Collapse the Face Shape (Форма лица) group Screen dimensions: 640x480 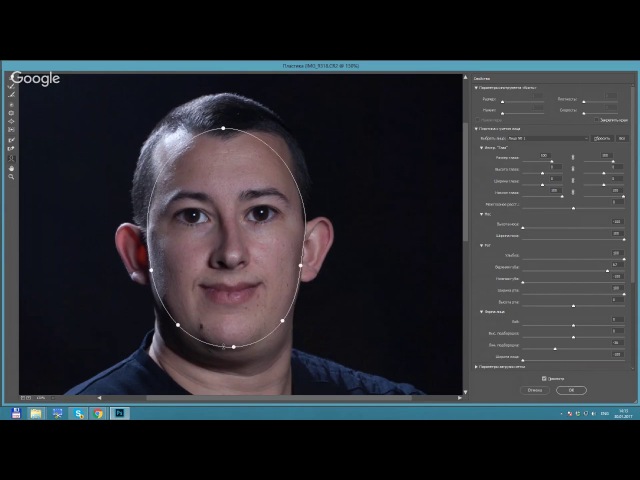click(481, 311)
